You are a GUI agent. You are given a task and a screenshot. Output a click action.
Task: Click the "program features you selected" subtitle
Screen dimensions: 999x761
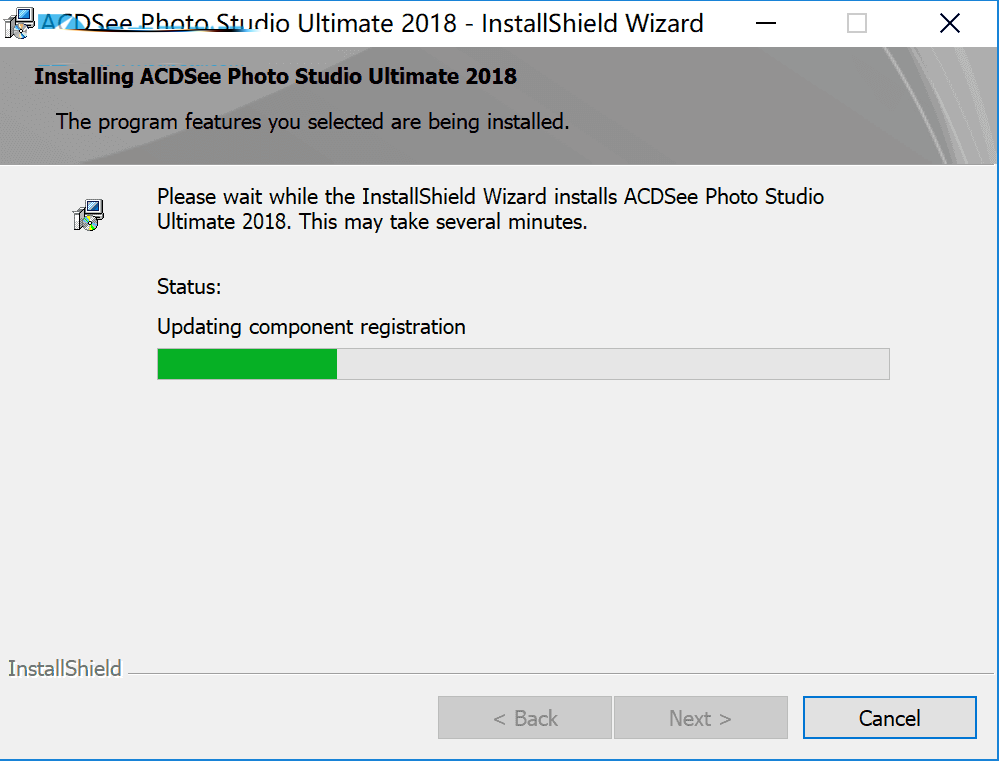[312, 122]
